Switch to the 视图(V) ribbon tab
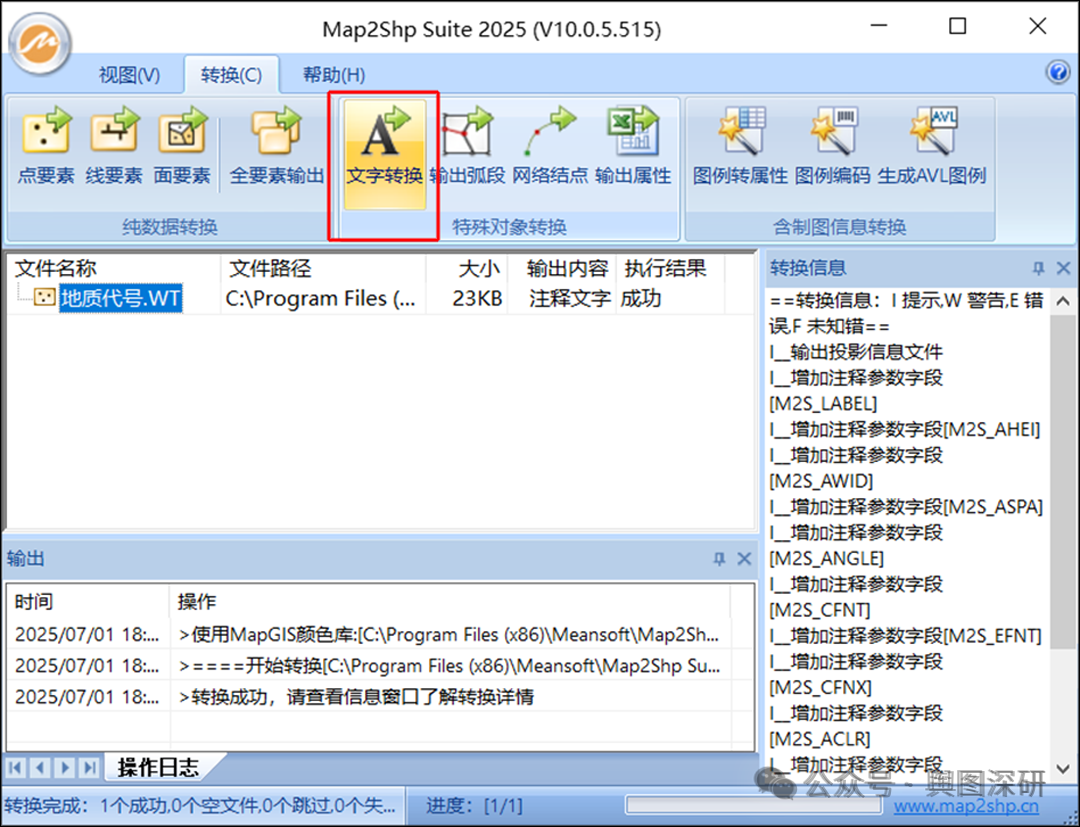 tap(130, 74)
